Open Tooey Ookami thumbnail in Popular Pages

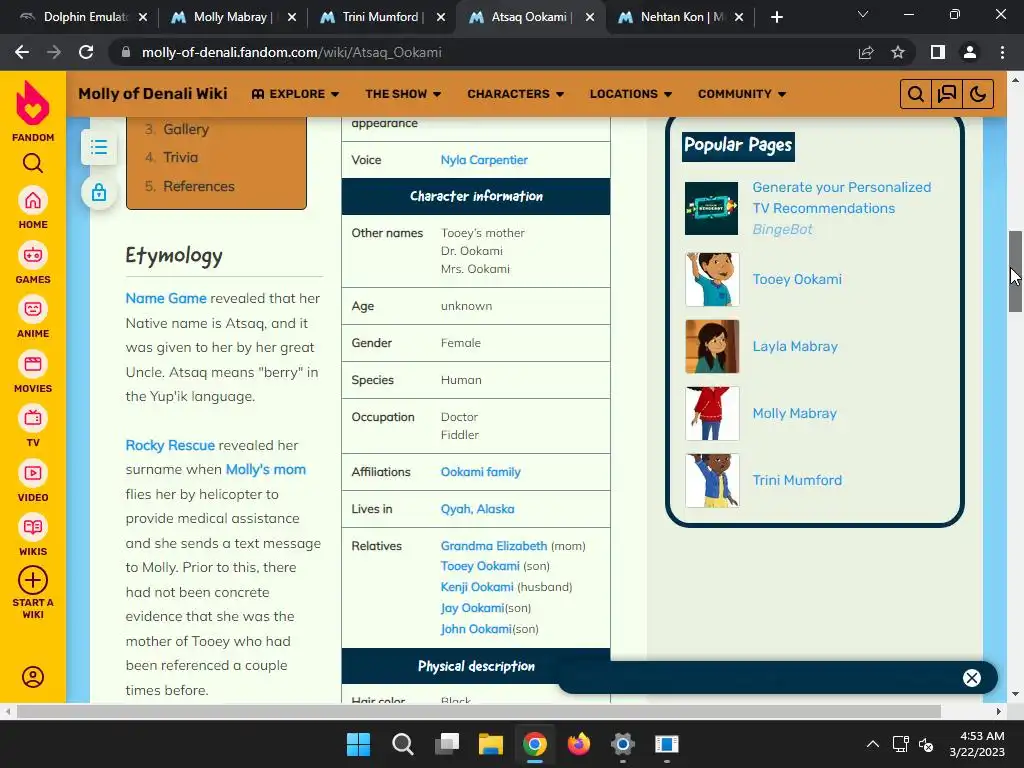click(712, 280)
